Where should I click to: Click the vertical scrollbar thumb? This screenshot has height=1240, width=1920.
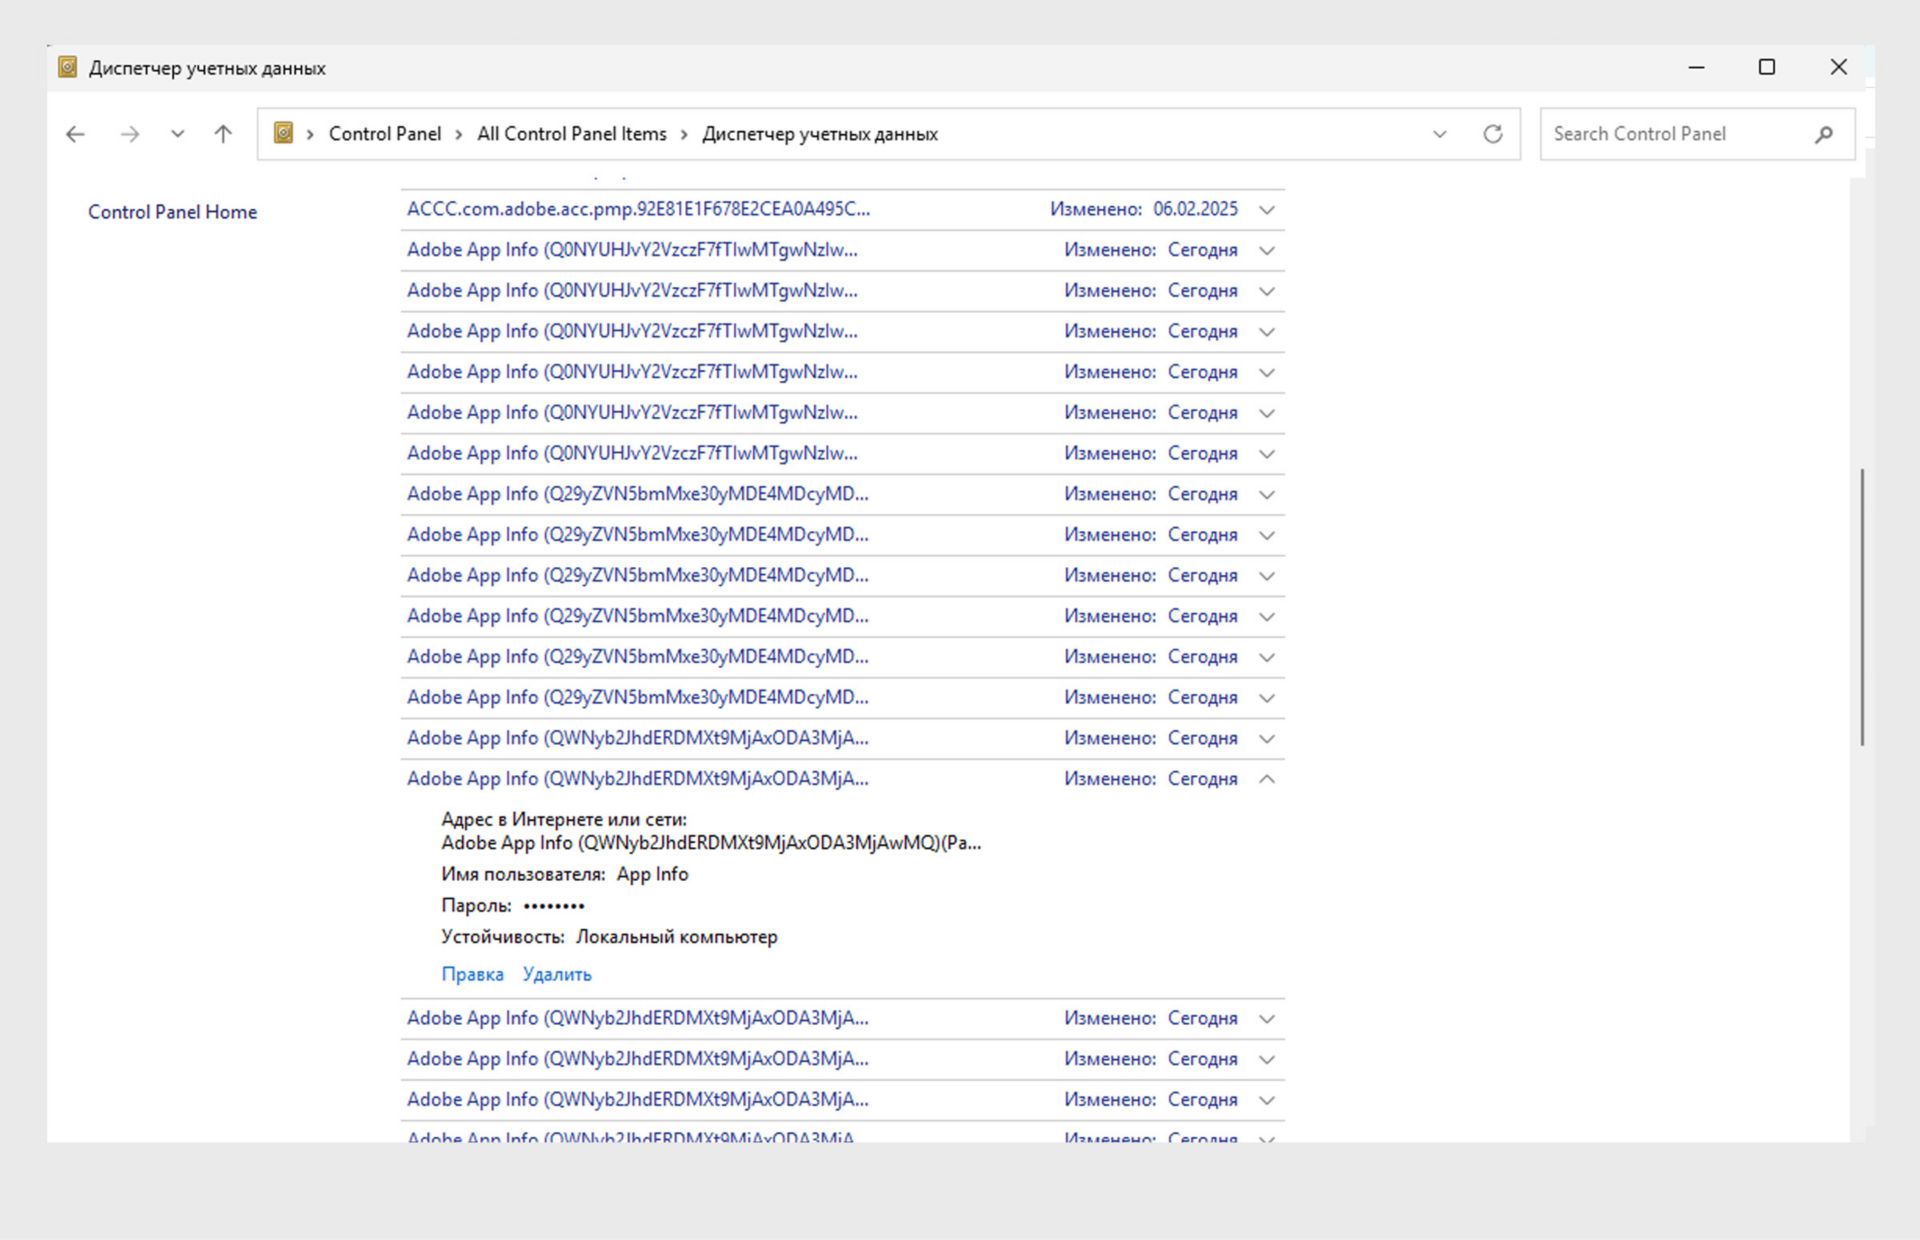click(x=1861, y=606)
